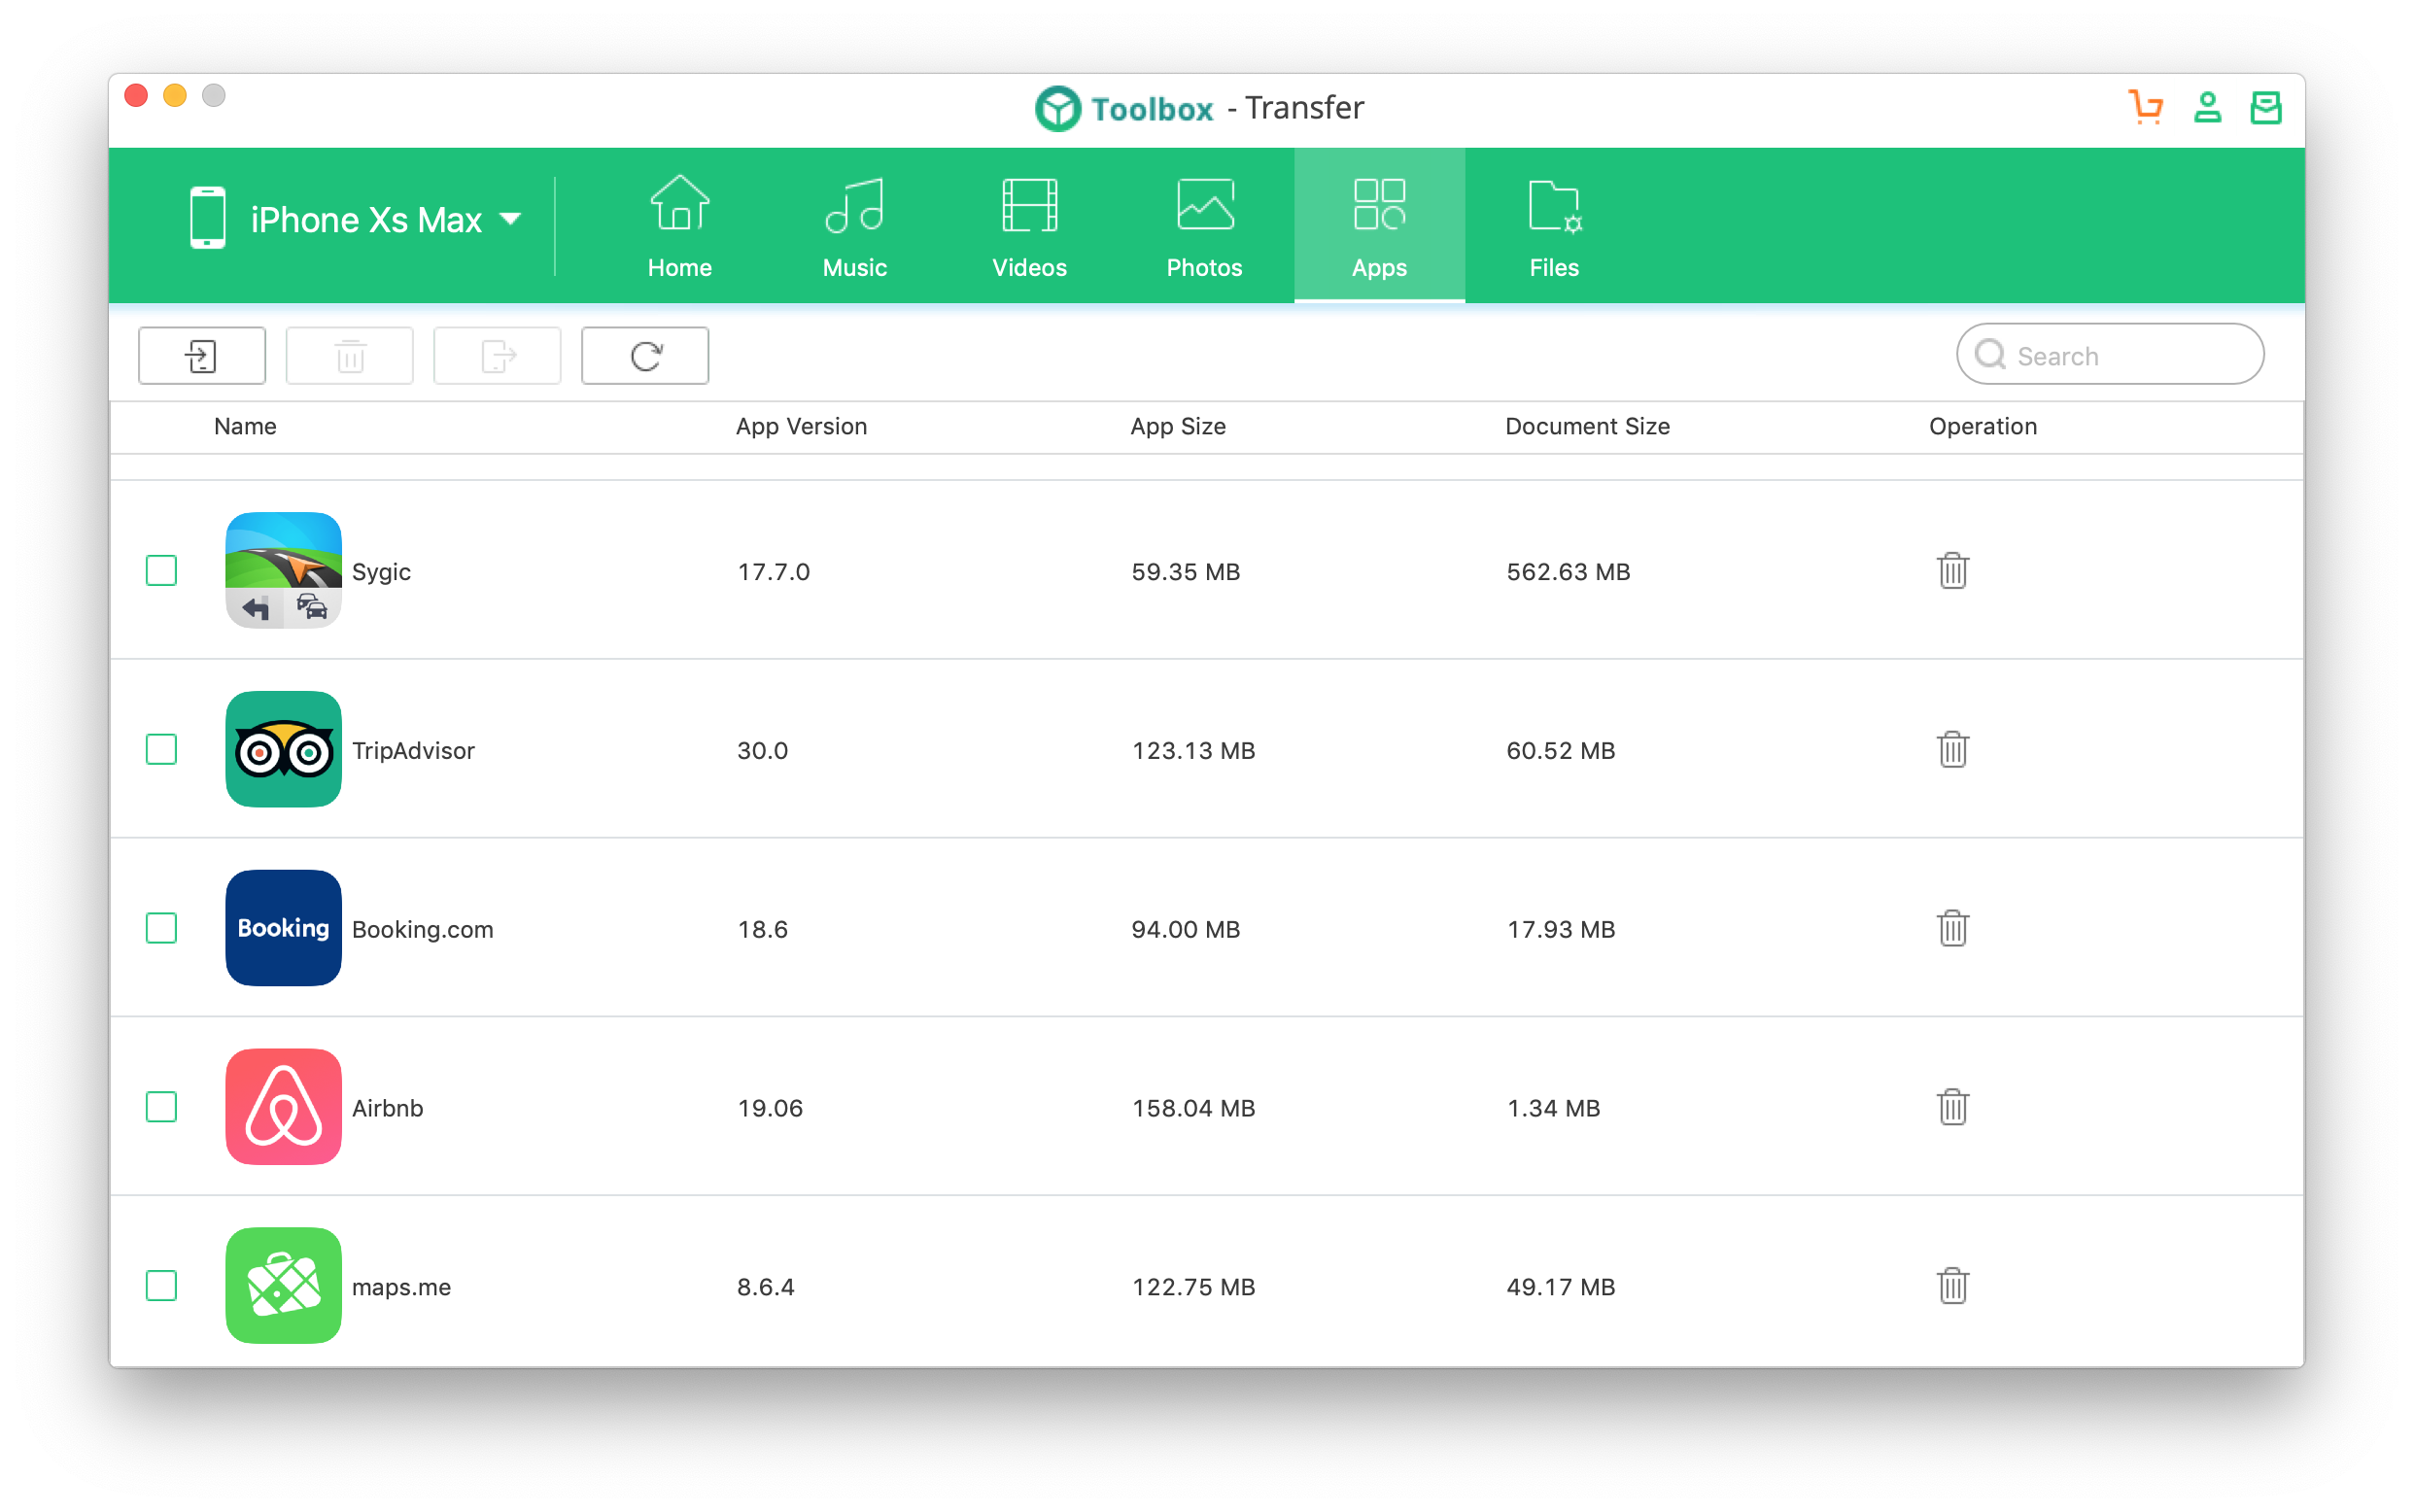The width and height of the screenshot is (2414, 1512).
Task: Tick the maps.me checkbox
Action: coord(161,1286)
